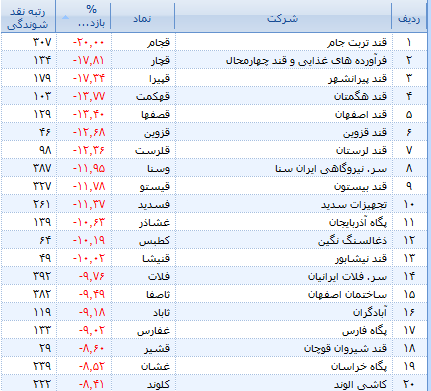Image resolution: width=431 pixels, height=391 pixels.
Task: Select company پگاه آذربایجان
Action: point(358,222)
